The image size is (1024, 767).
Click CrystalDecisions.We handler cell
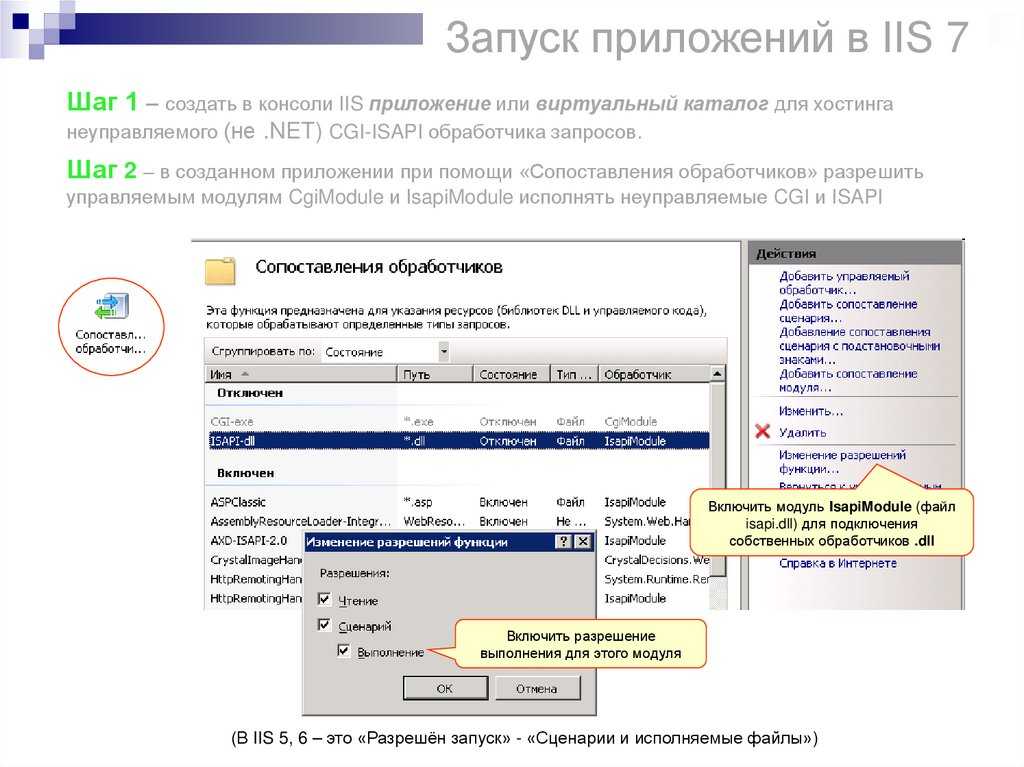coord(656,560)
